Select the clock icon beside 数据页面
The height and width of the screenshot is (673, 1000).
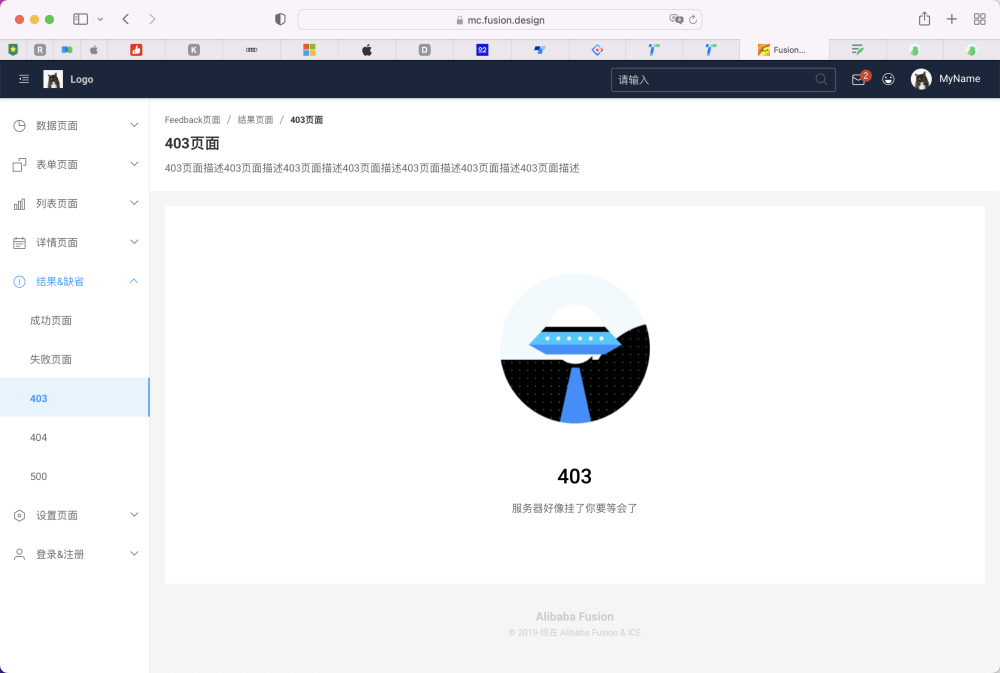pyautogui.click(x=20, y=124)
